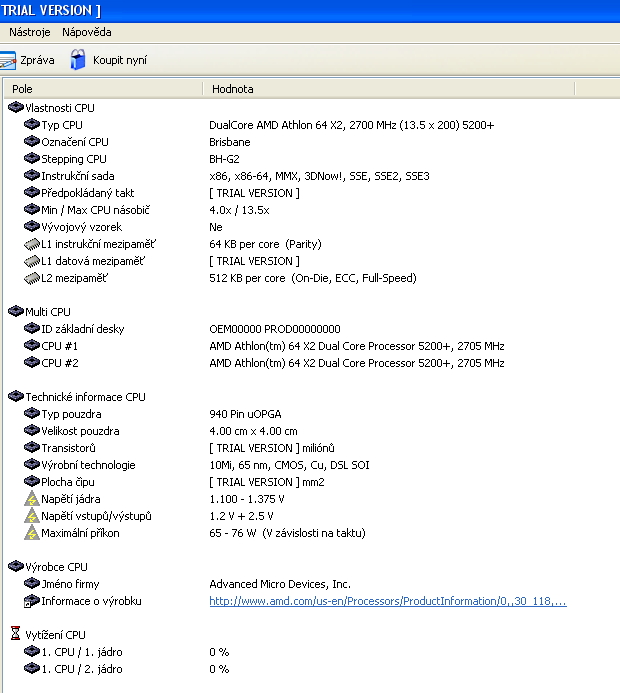Click the Pole column header
Viewport: 620px width, 693px height.
click(103, 89)
